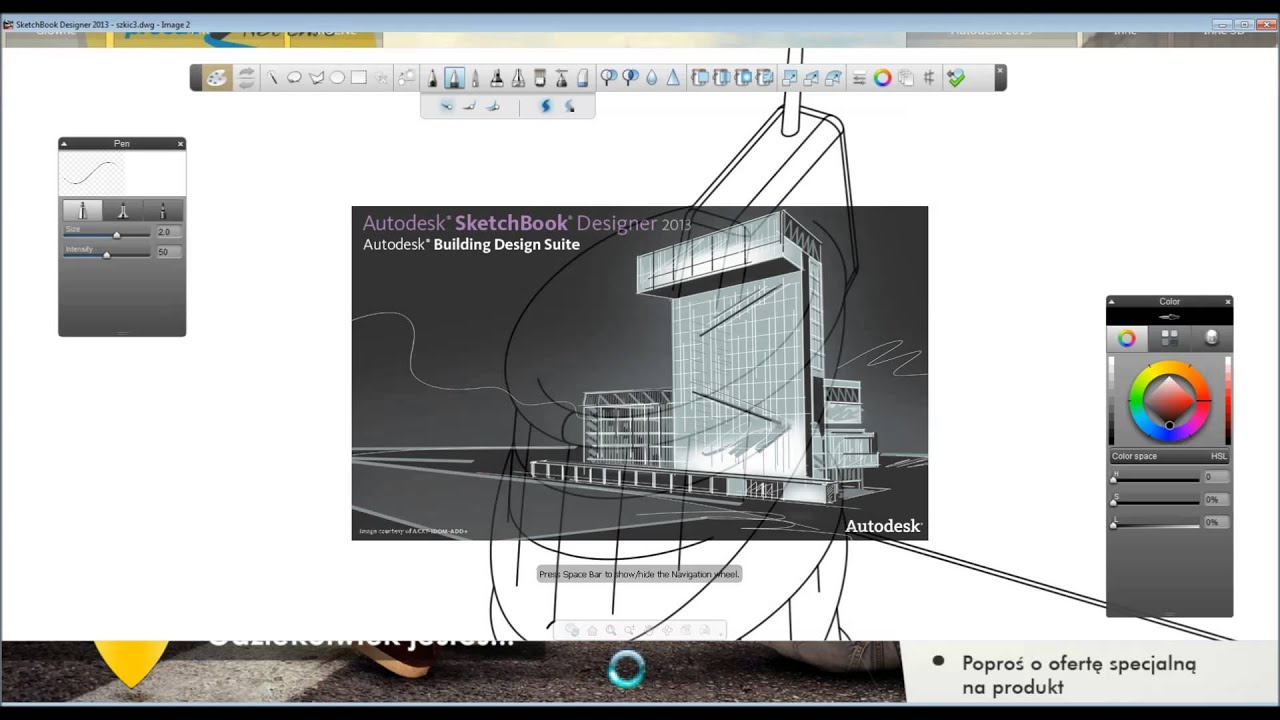Screen dimensions: 1280x720
Task: Select the triangle sharpen tool
Action: [673, 78]
